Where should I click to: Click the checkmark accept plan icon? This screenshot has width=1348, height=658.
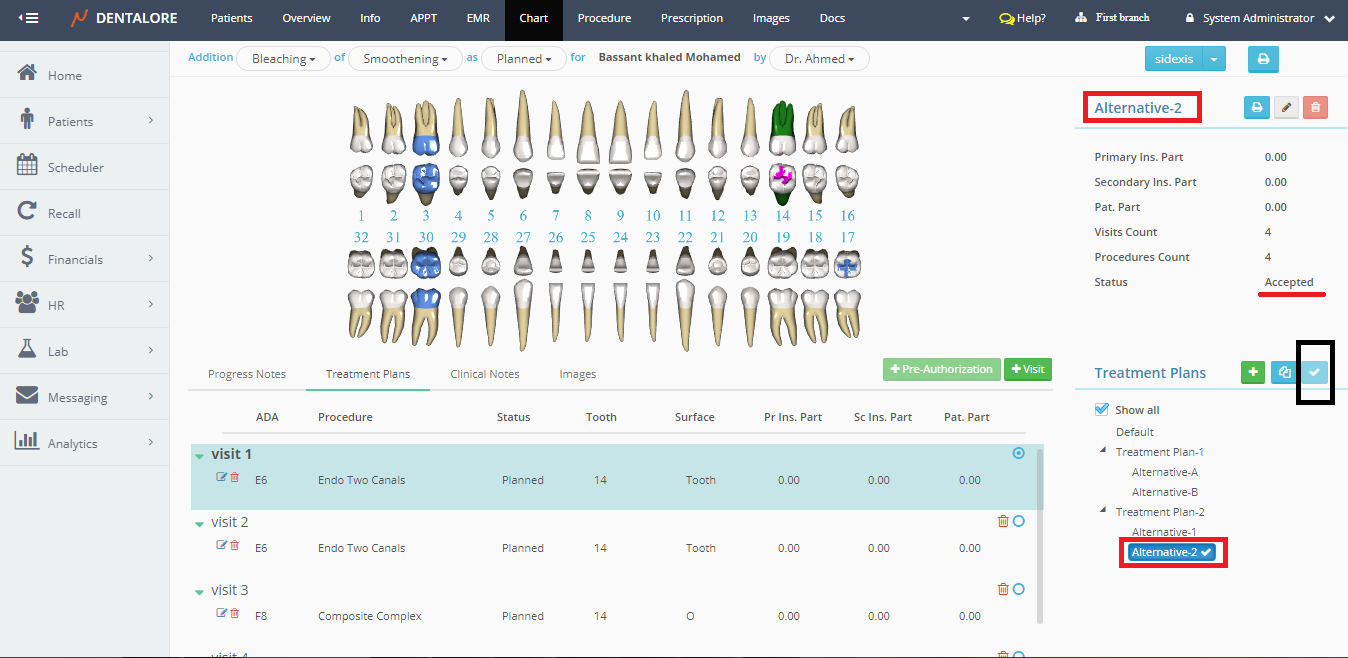click(x=1315, y=372)
